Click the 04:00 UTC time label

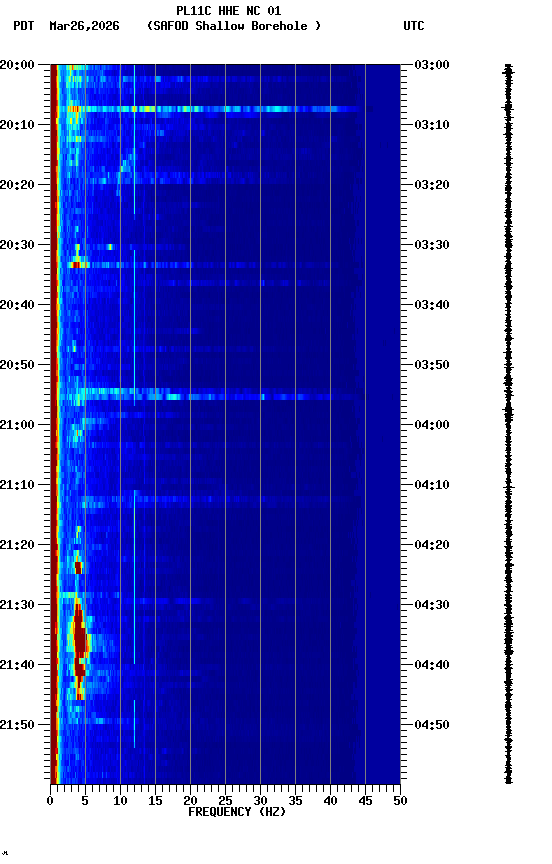[x=432, y=425]
